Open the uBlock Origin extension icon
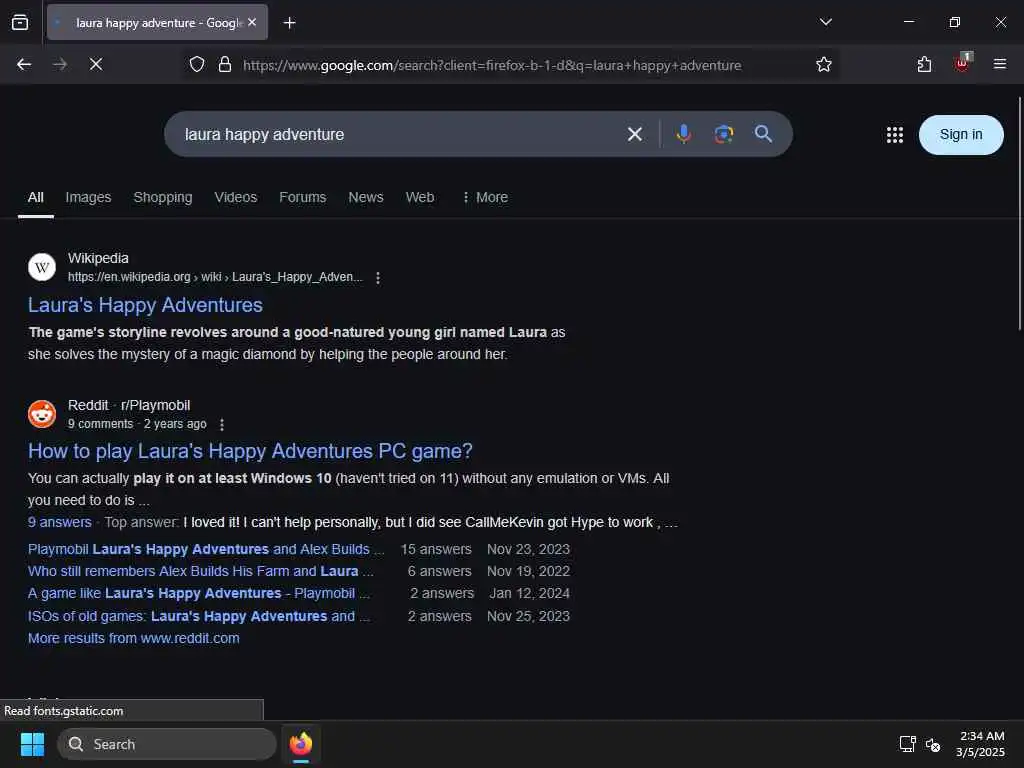 click(963, 63)
